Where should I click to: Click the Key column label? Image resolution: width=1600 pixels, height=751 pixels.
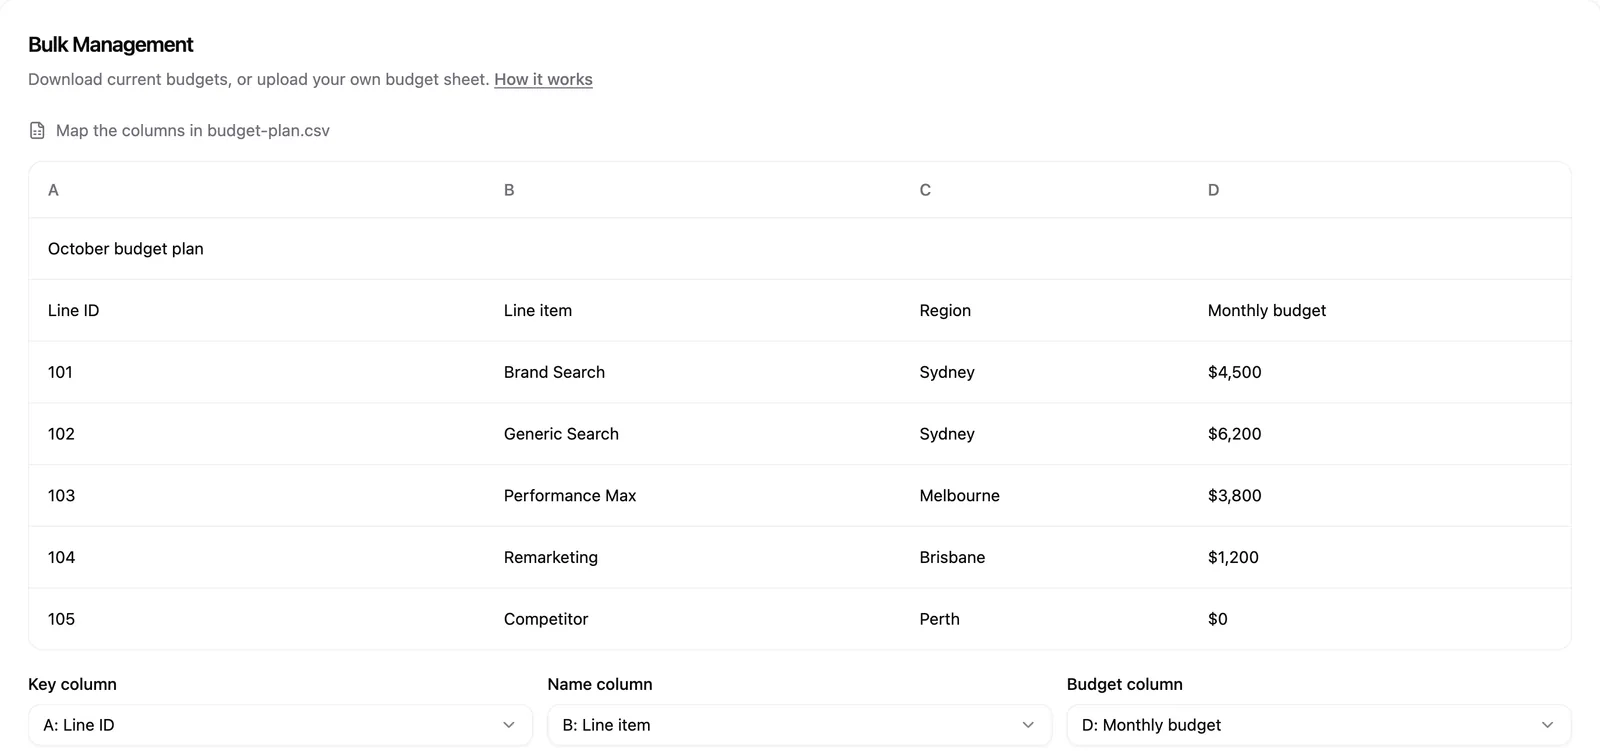[72, 684]
